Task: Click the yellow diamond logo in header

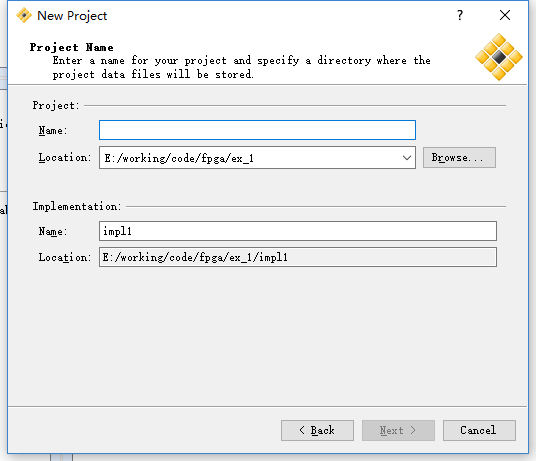Action: click(x=499, y=57)
